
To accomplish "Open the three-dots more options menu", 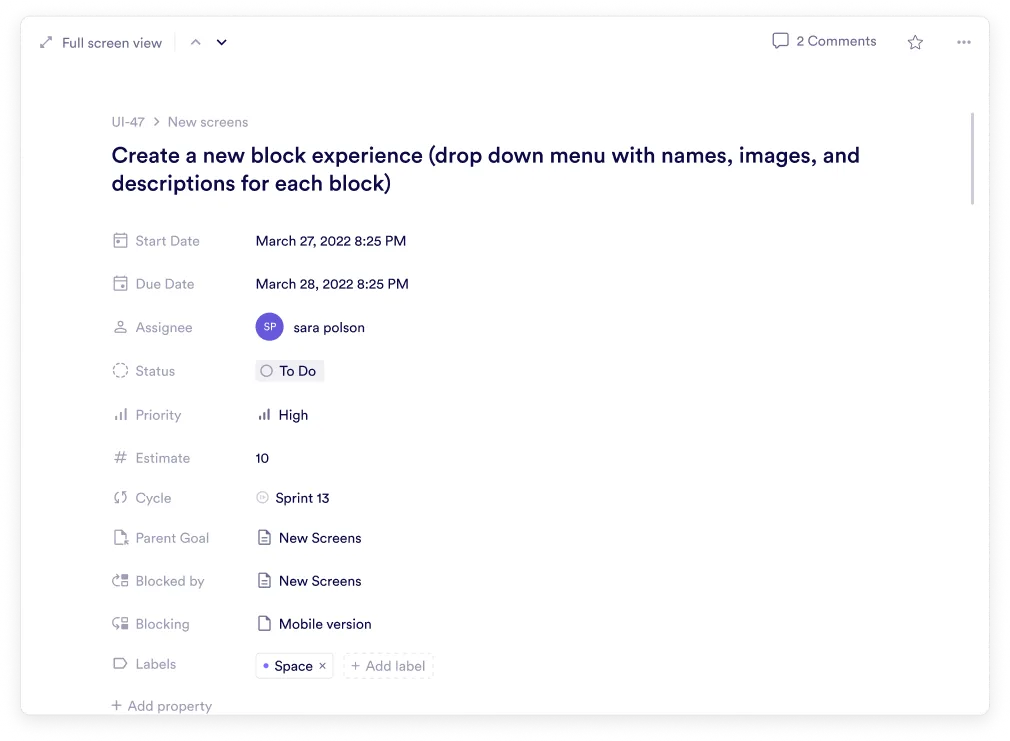I will [963, 42].
